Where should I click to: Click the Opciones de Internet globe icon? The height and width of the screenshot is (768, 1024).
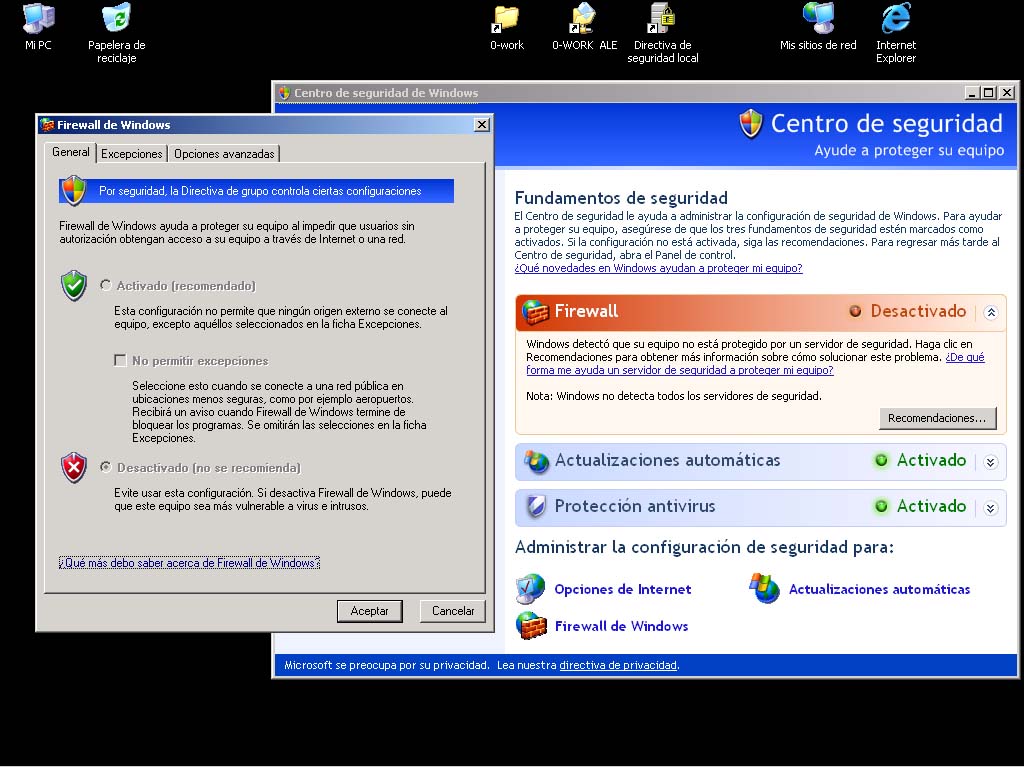pos(530,589)
